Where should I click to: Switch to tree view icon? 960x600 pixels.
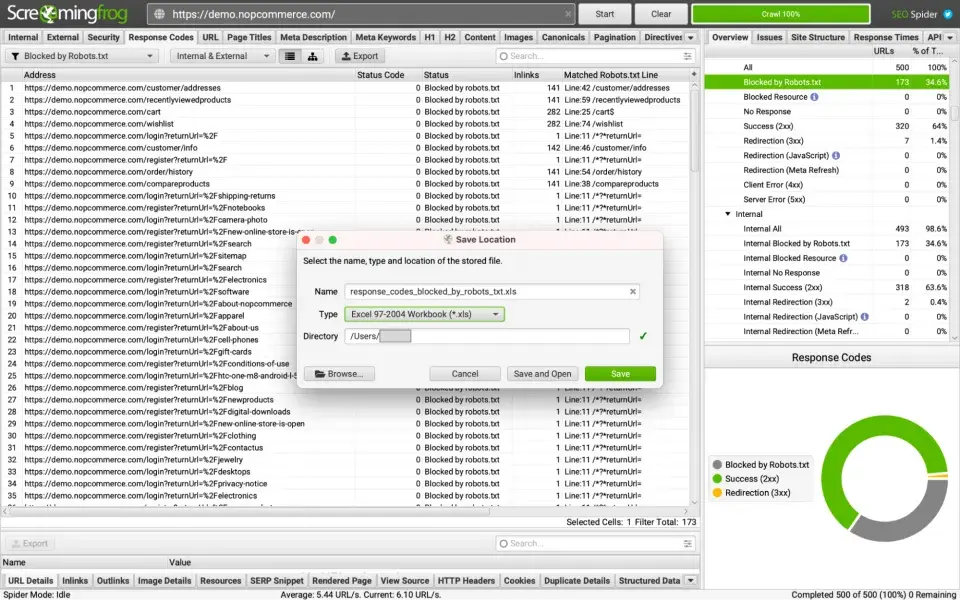click(x=312, y=56)
